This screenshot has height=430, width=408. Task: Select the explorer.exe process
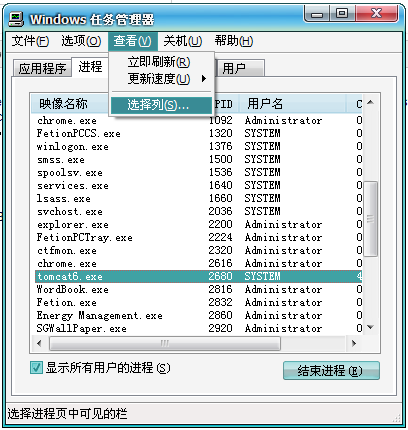[x=199, y=225]
